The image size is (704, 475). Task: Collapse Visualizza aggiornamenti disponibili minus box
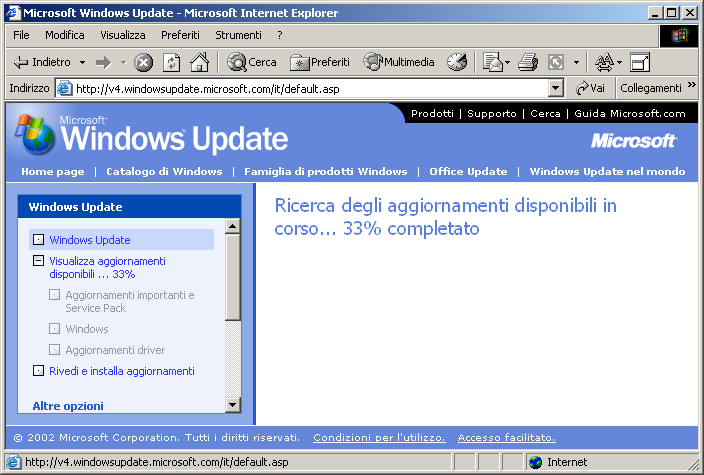tap(39, 260)
